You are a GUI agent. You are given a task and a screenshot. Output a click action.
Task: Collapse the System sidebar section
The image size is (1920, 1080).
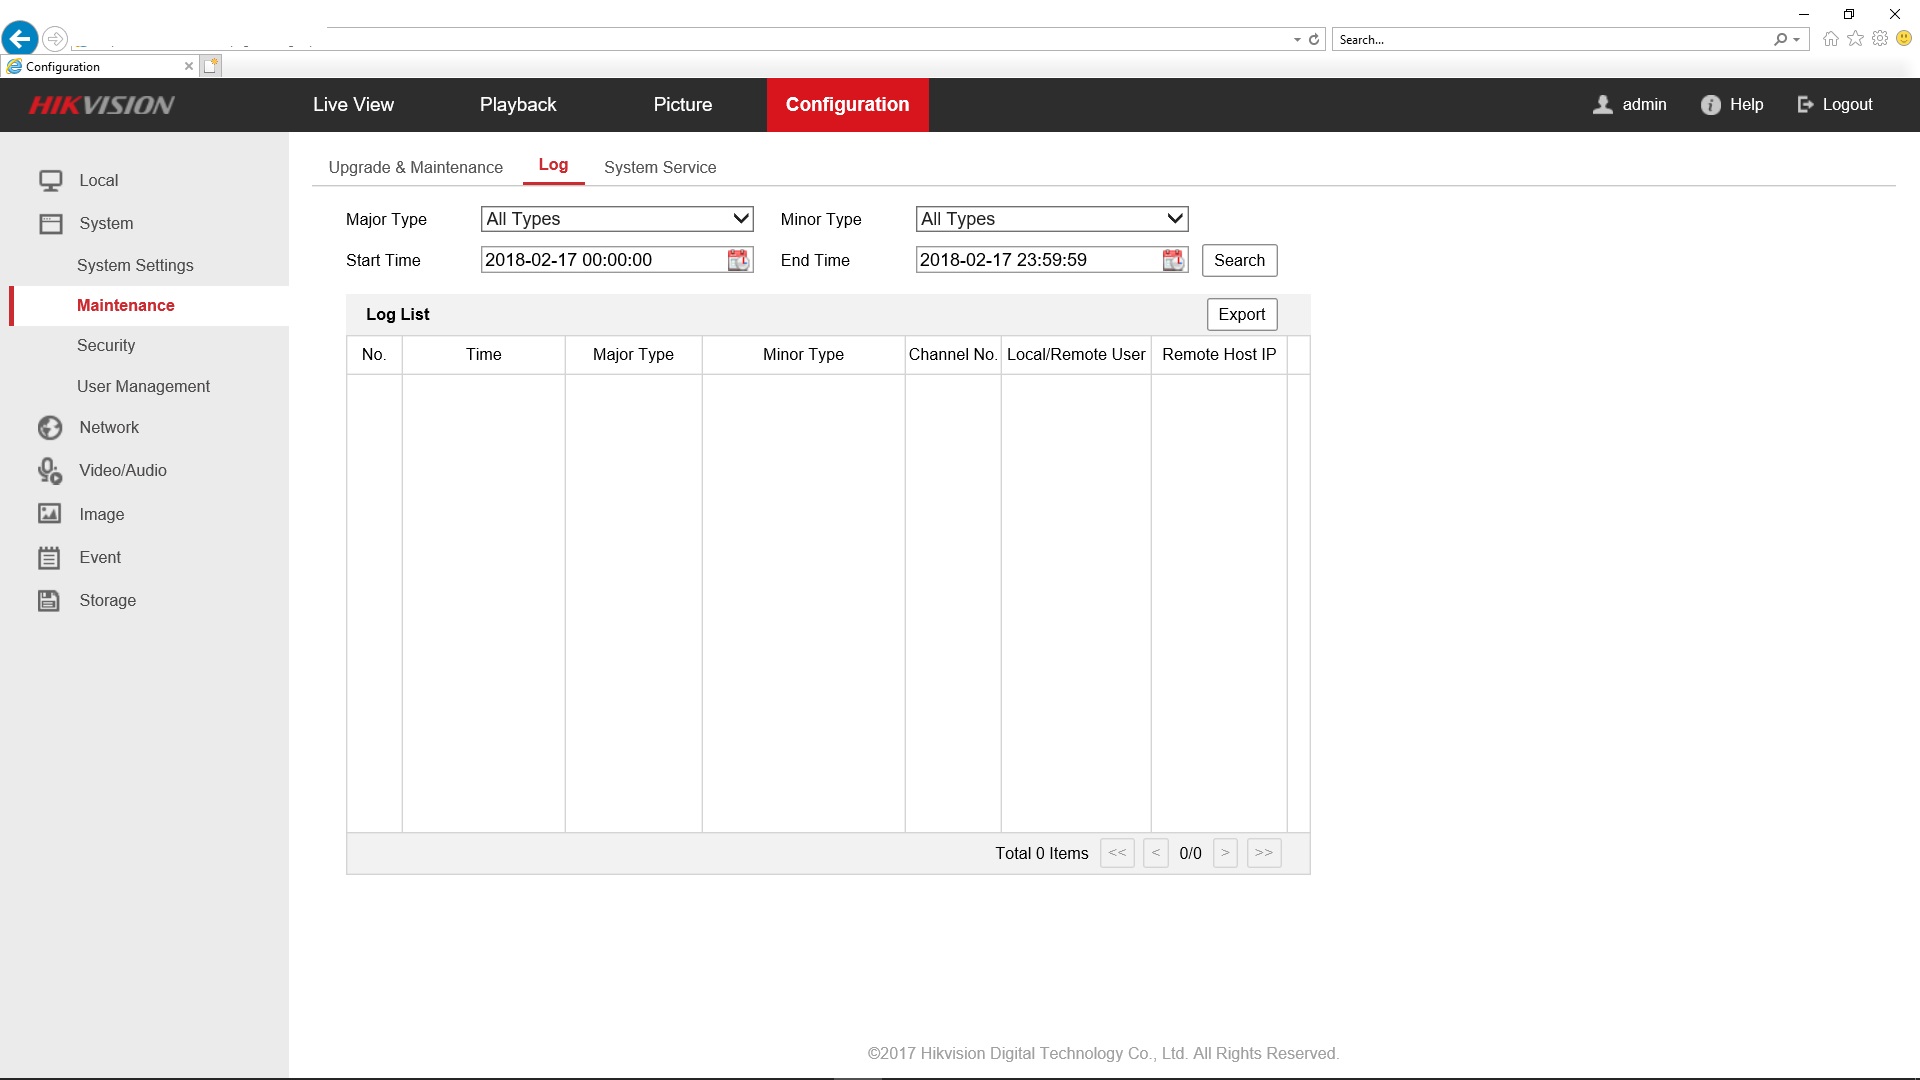coord(105,224)
